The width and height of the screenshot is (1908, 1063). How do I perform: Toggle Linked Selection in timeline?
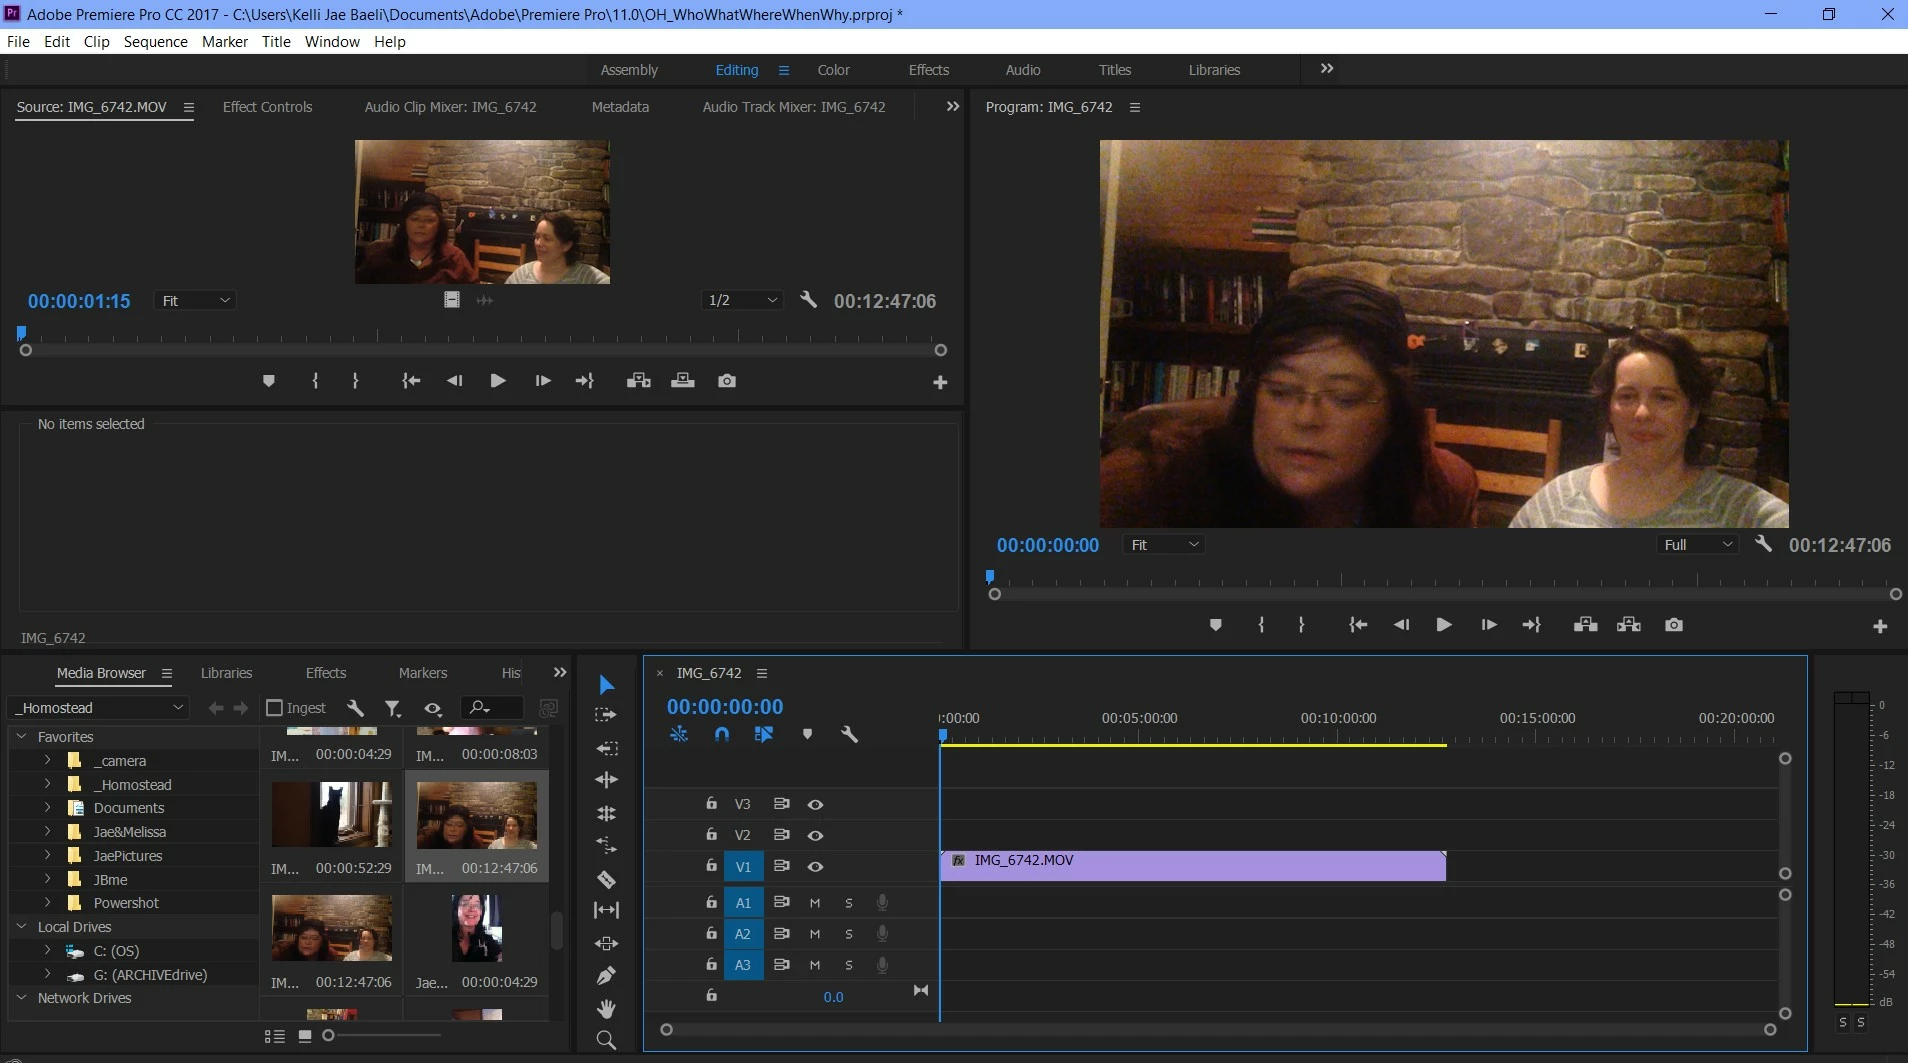coord(764,734)
